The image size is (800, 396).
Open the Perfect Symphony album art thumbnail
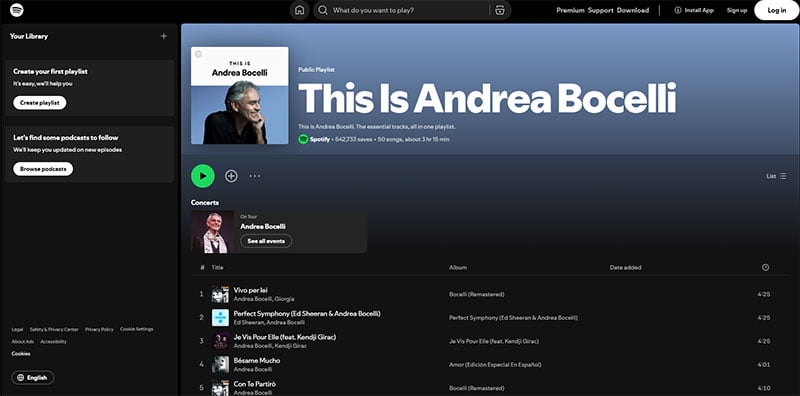pyautogui.click(x=220, y=317)
